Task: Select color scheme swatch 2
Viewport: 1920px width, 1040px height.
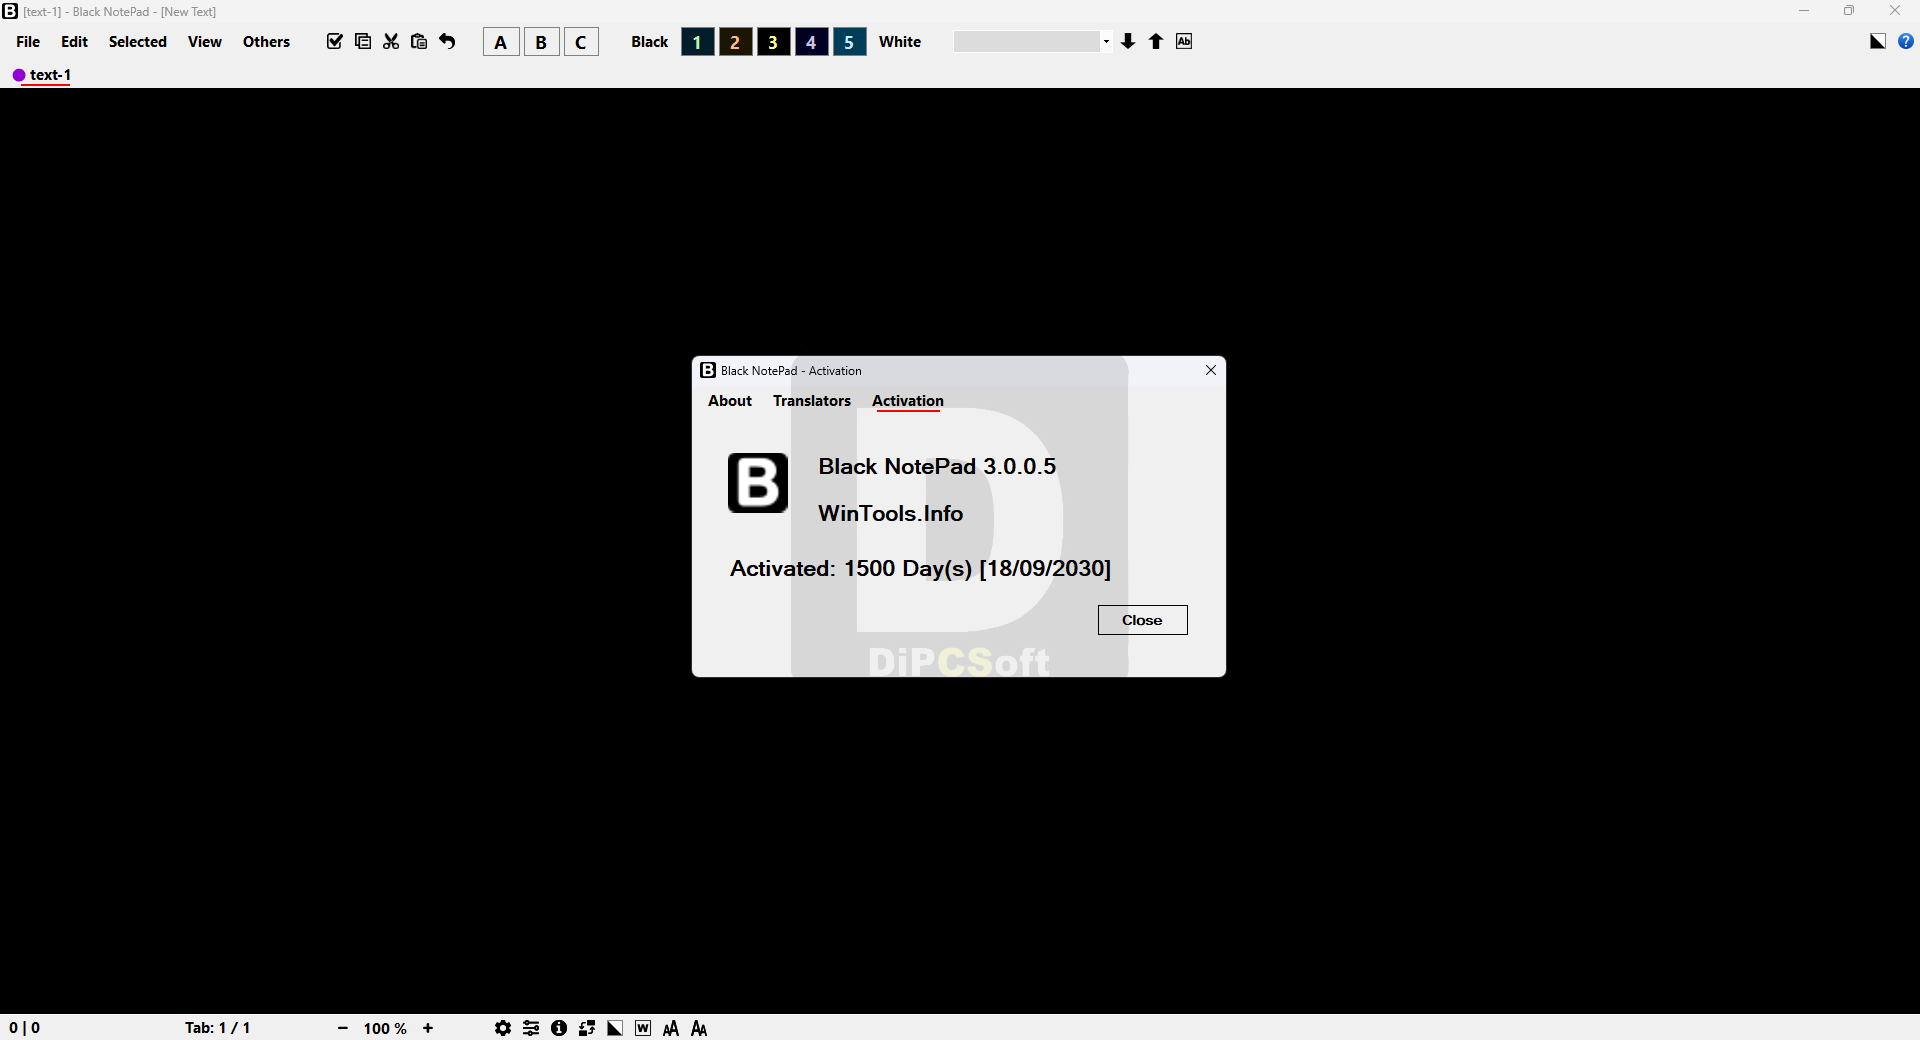Action: pos(735,42)
